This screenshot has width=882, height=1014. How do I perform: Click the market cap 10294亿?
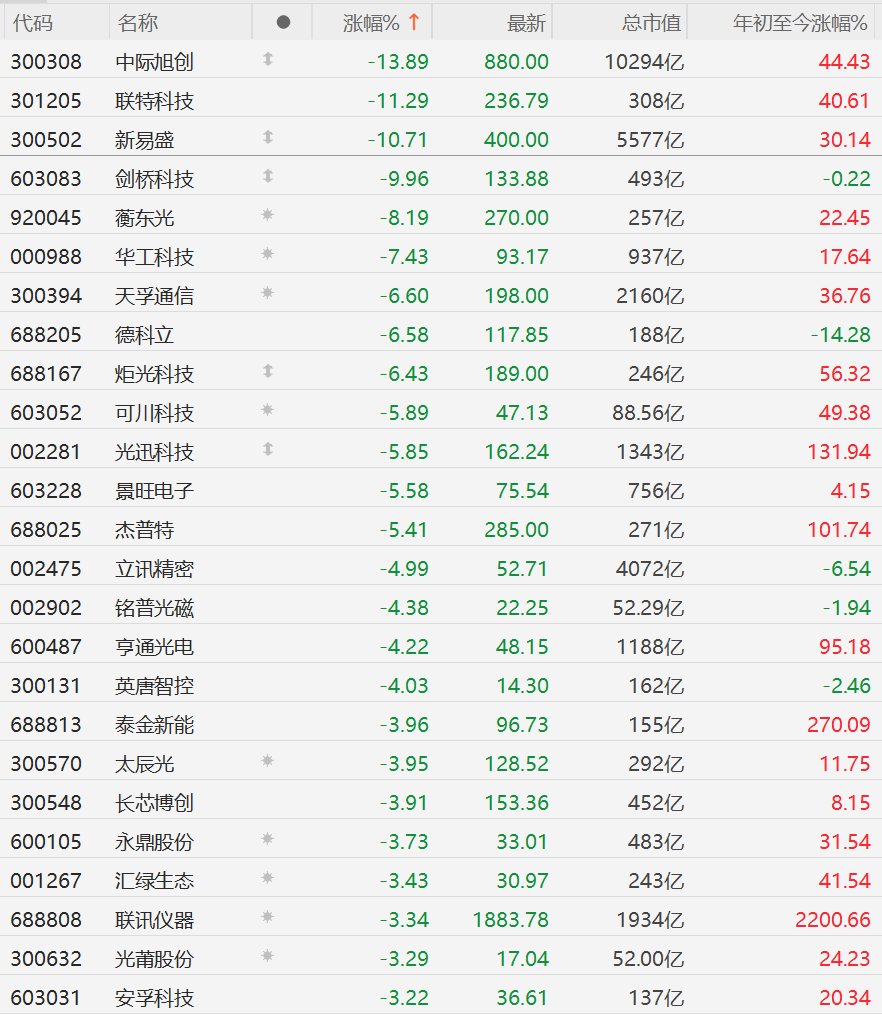(644, 62)
